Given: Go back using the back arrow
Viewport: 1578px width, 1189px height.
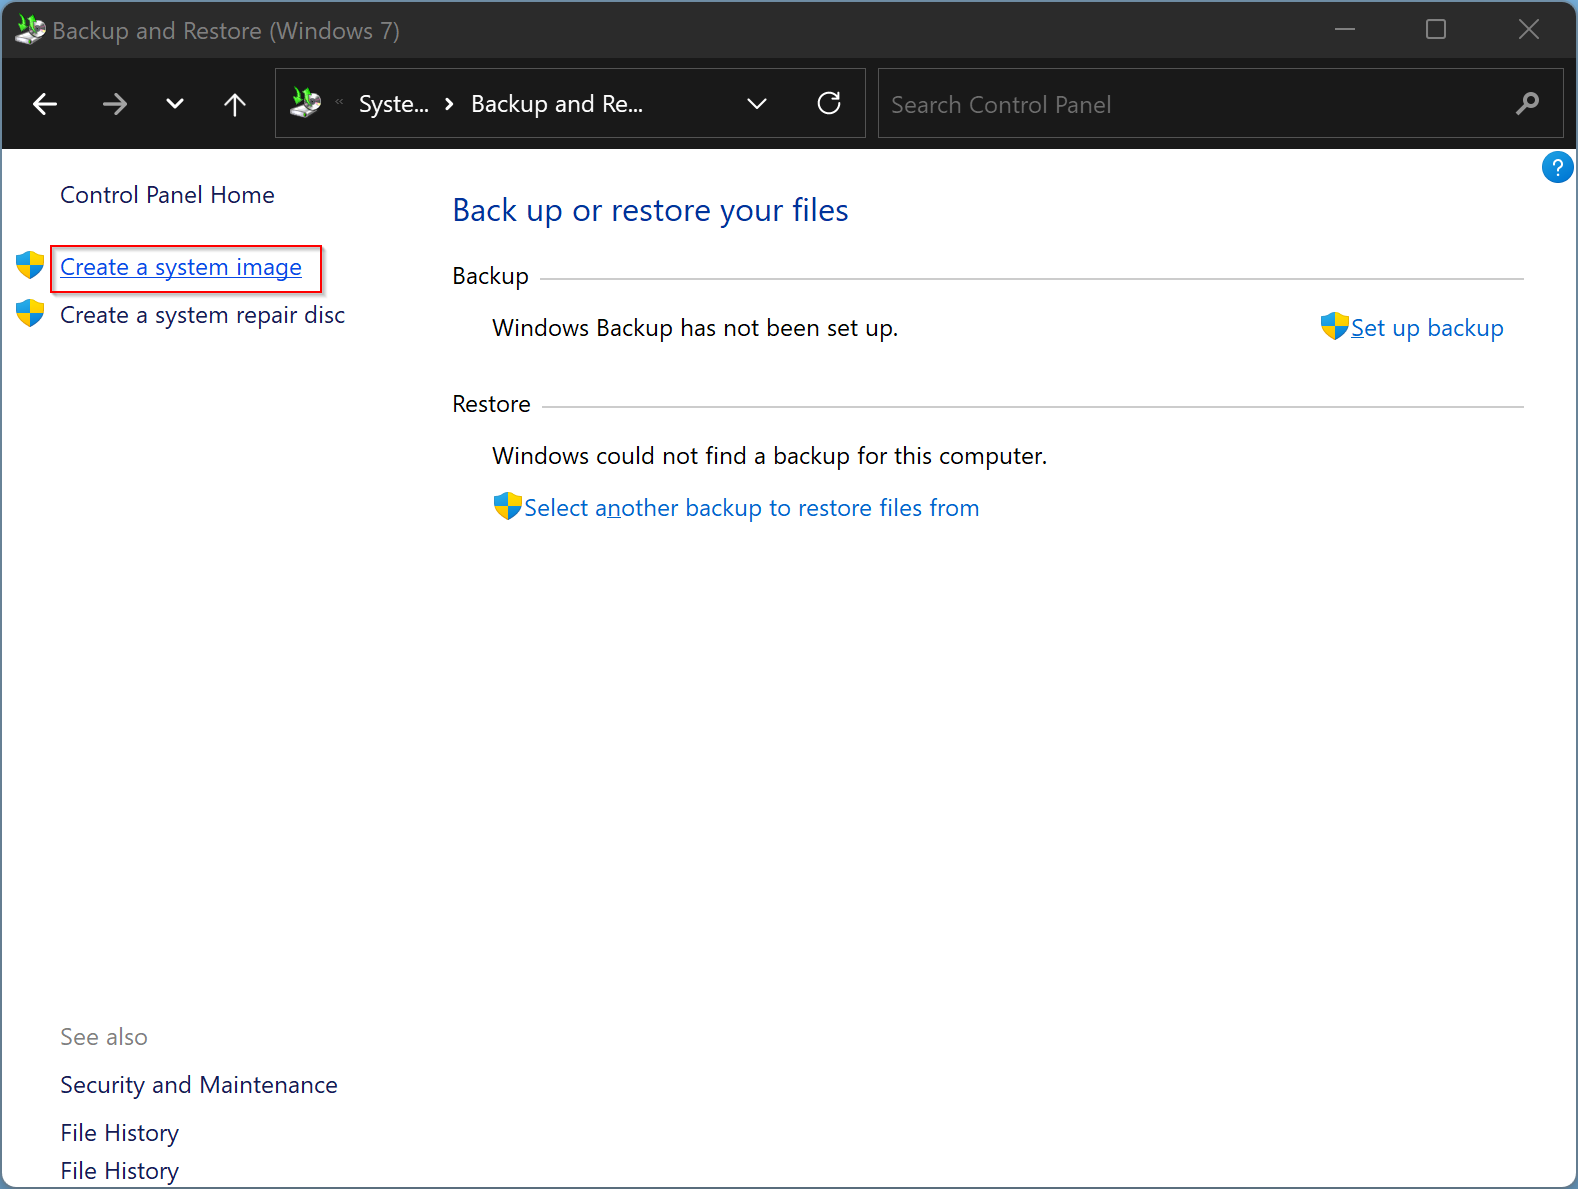Looking at the screenshot, I should tap(45, 104).
